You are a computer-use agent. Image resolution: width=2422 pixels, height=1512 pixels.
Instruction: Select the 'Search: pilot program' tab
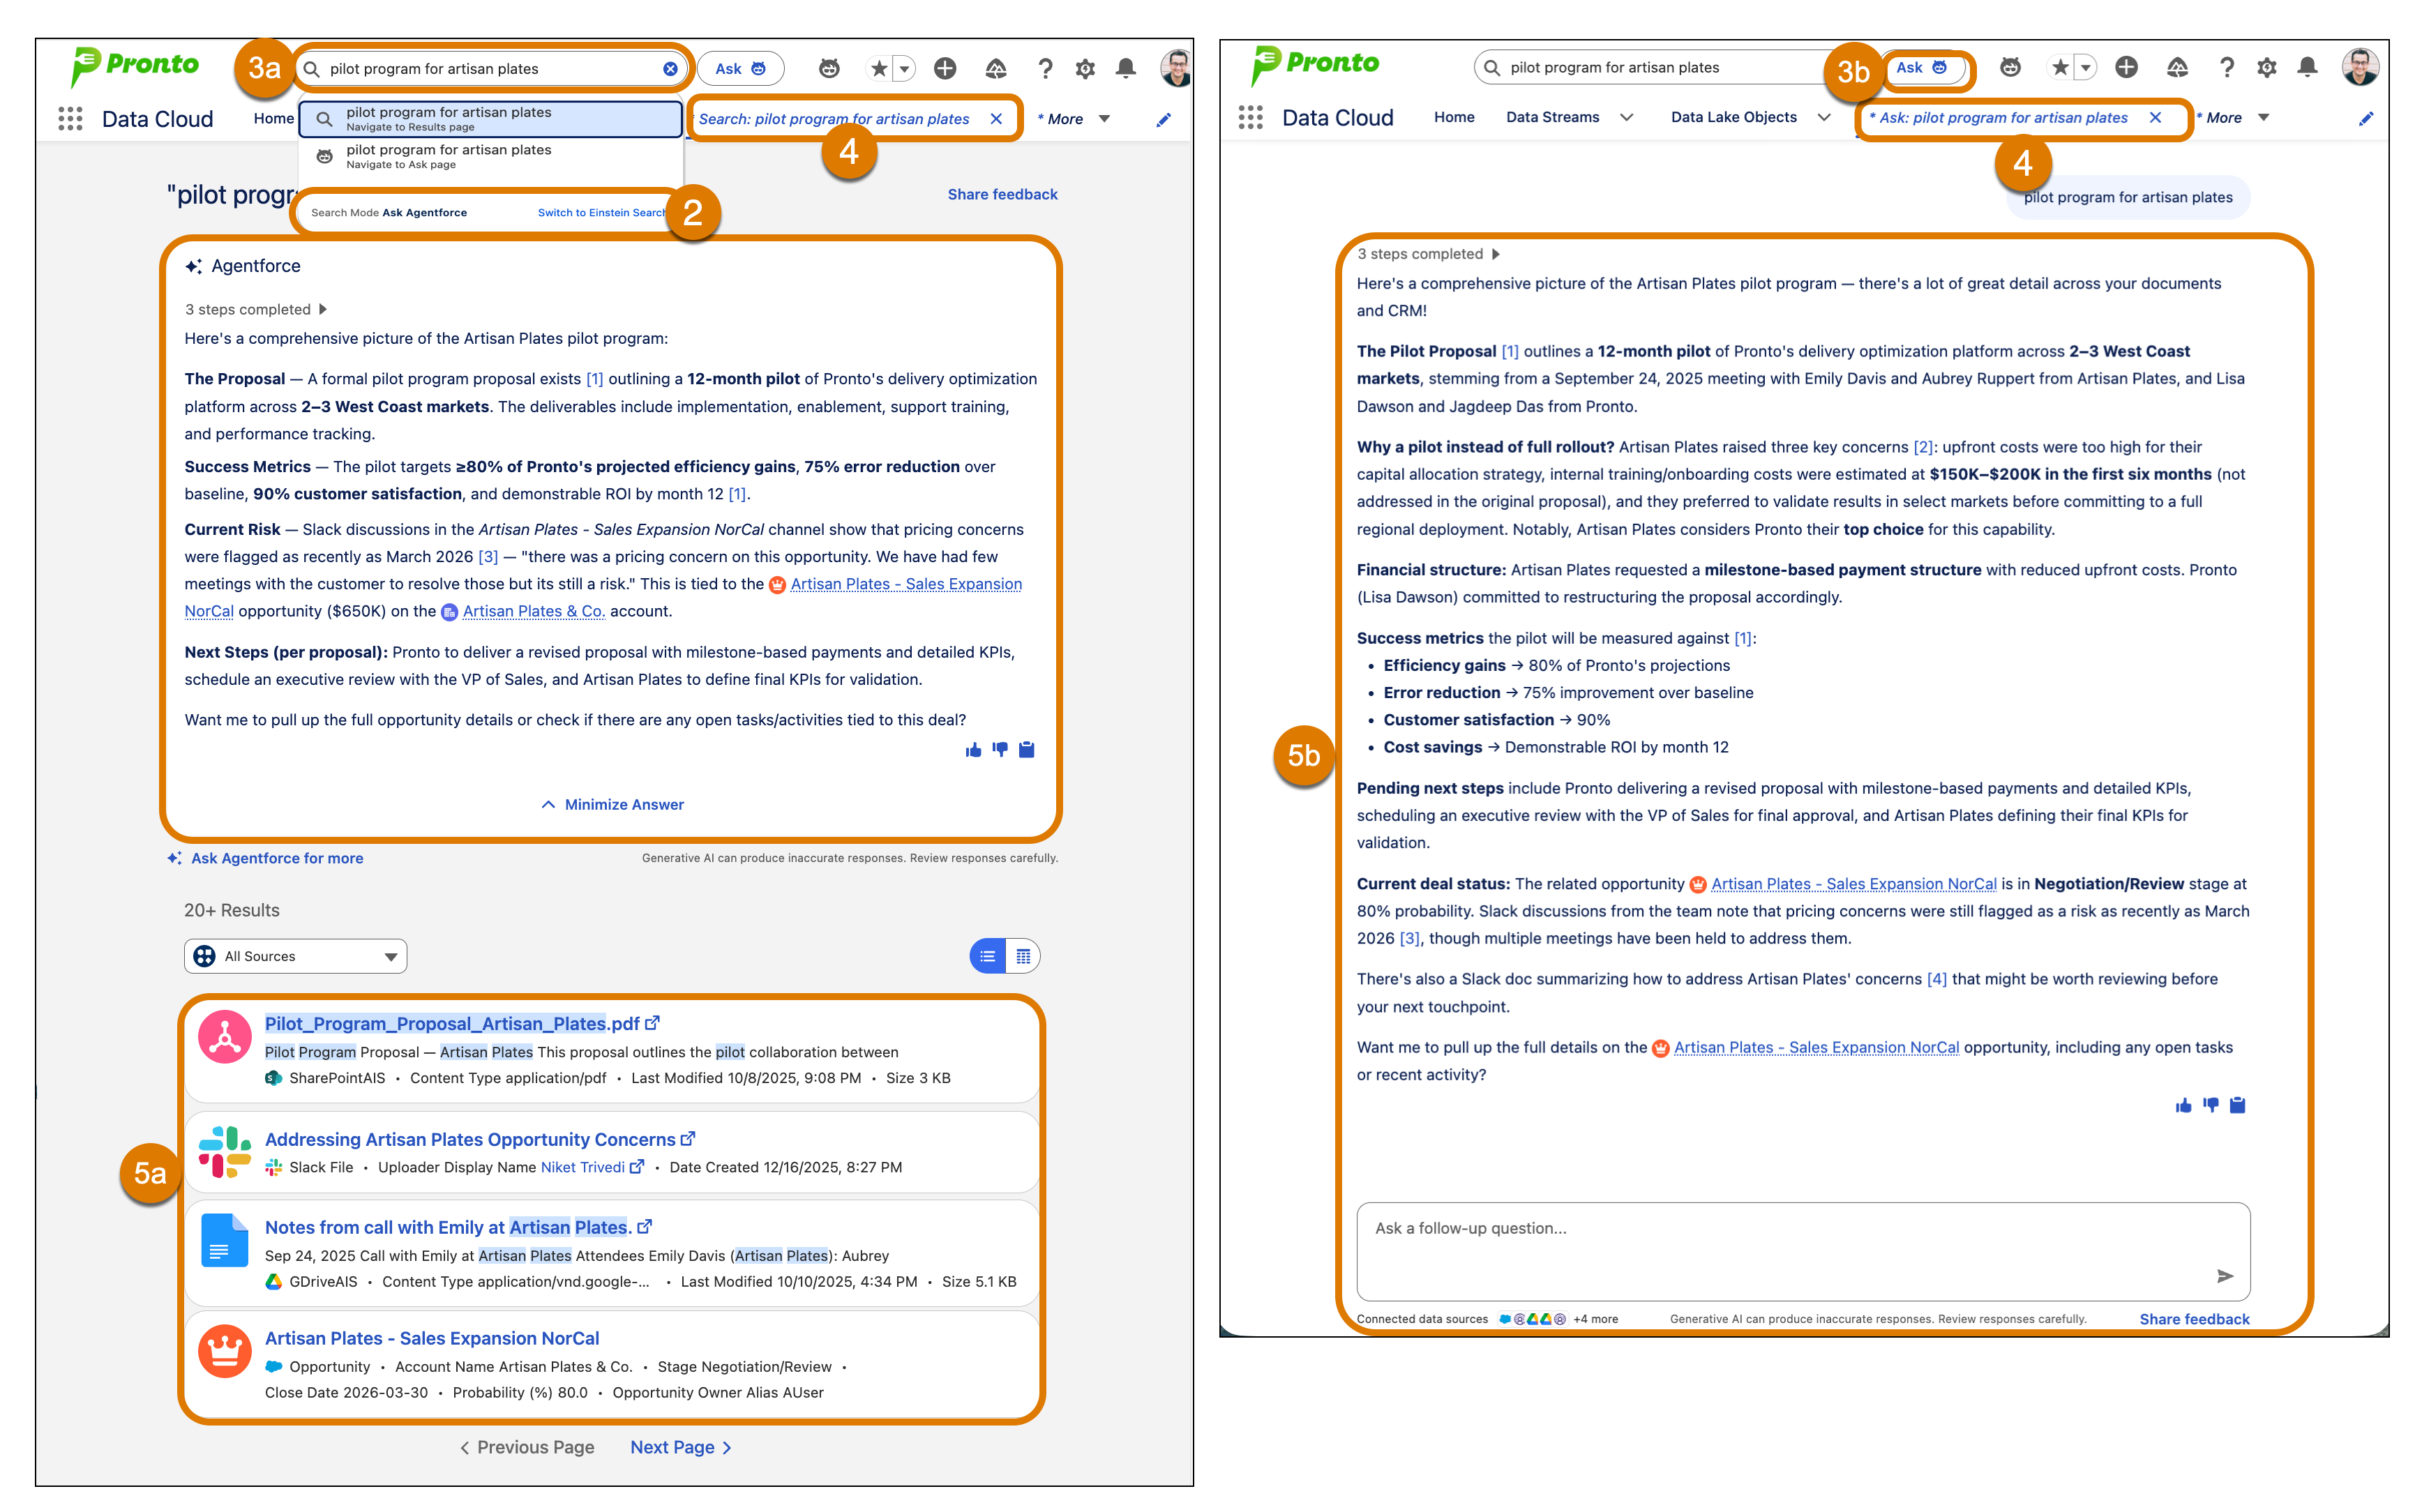[x=834, y=119]
